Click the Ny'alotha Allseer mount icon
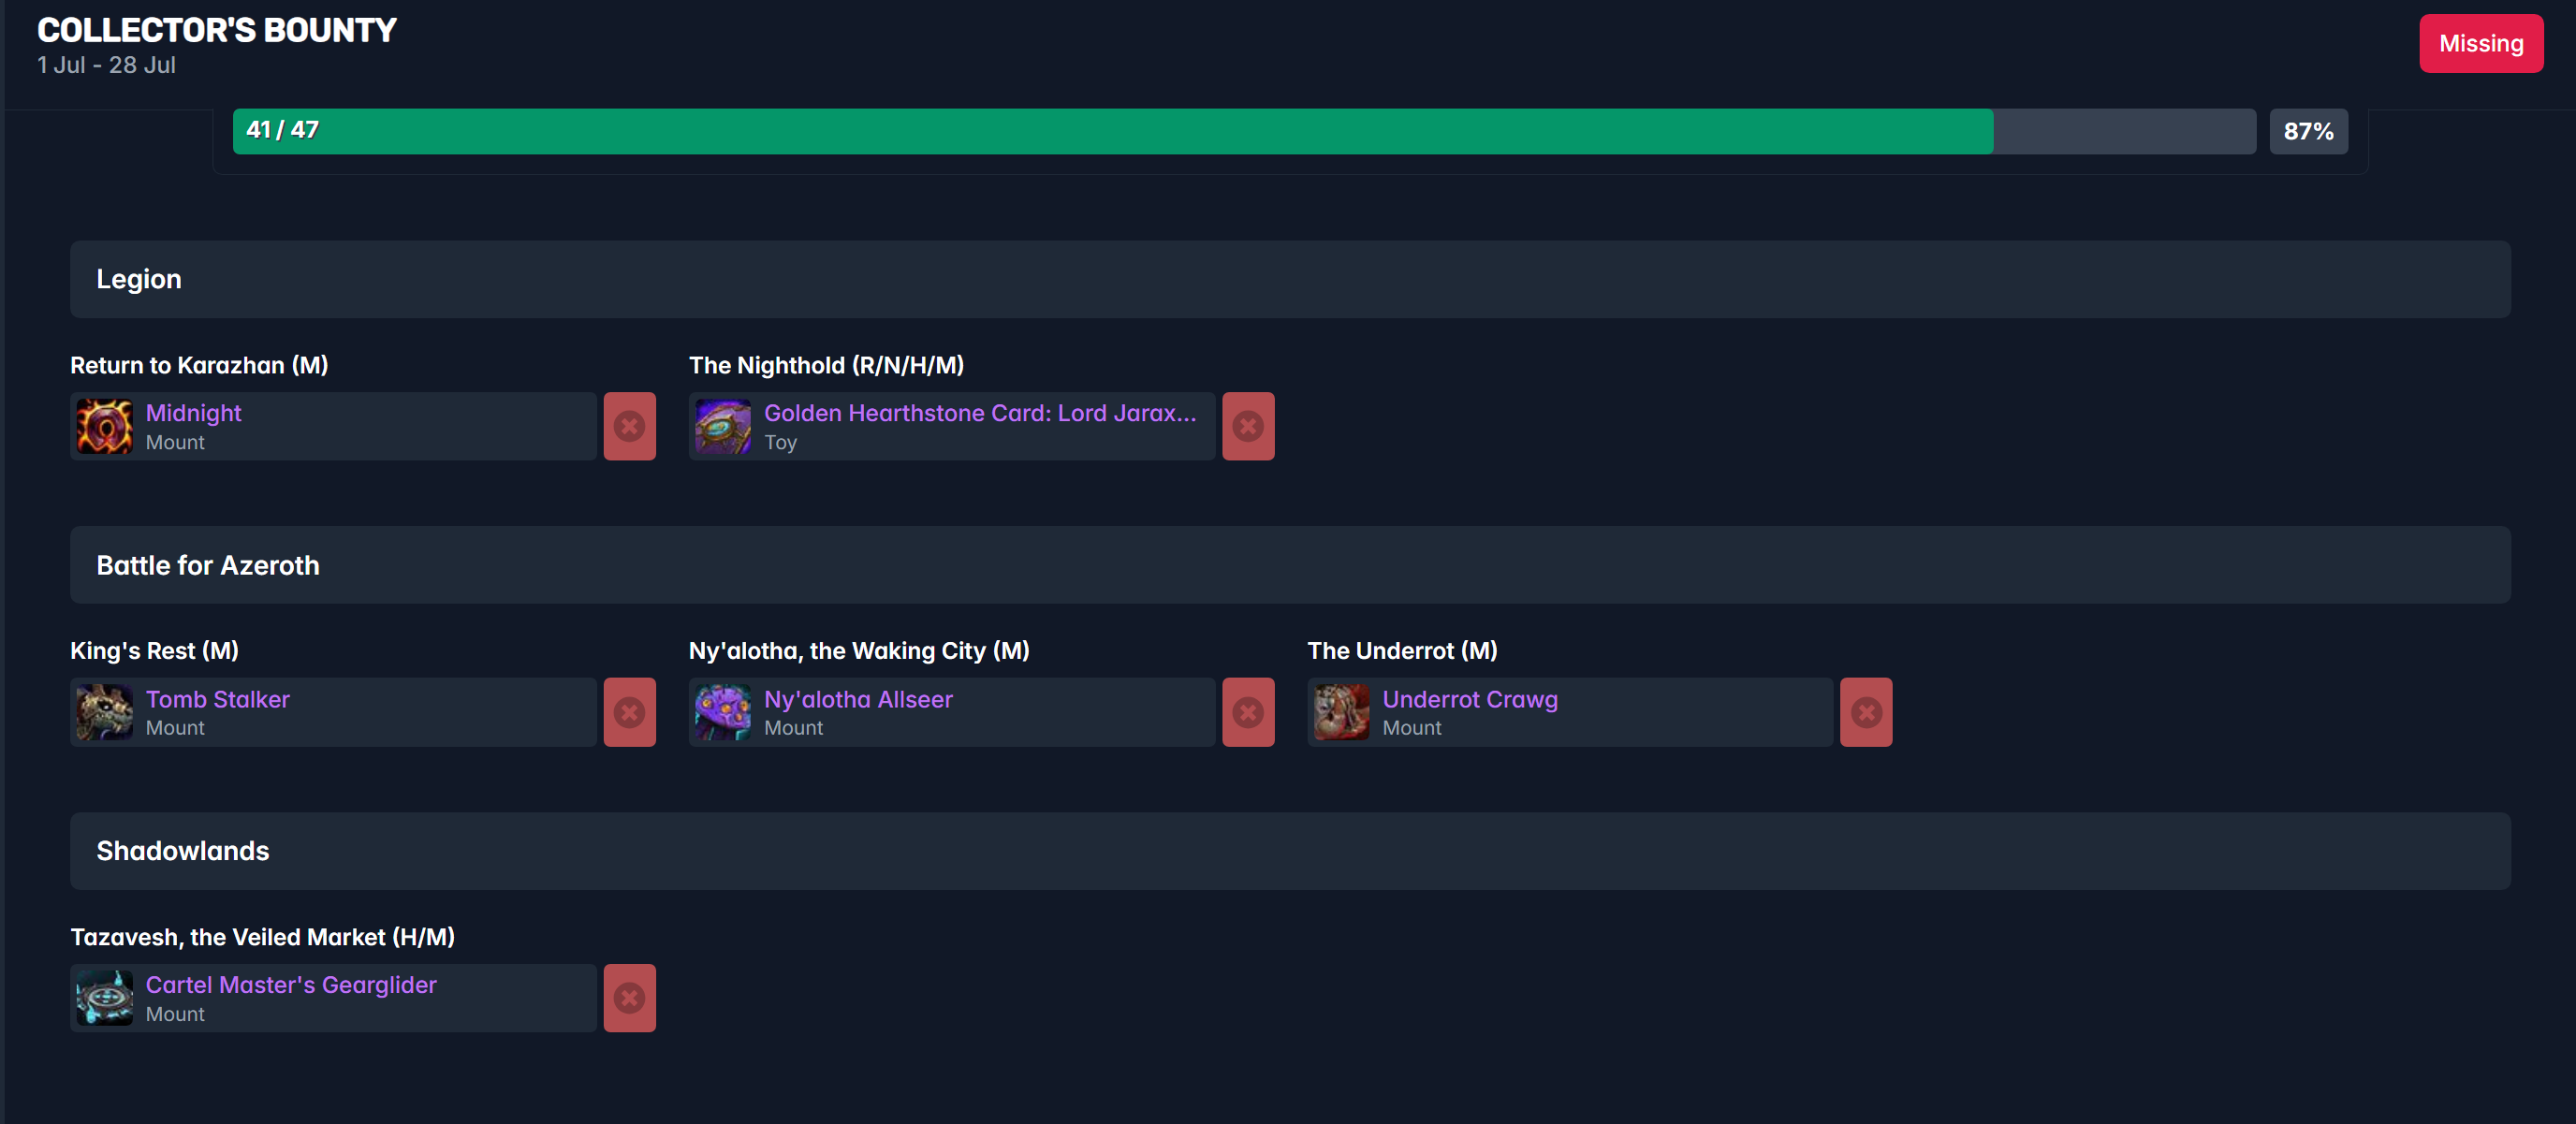 (723, 712)
